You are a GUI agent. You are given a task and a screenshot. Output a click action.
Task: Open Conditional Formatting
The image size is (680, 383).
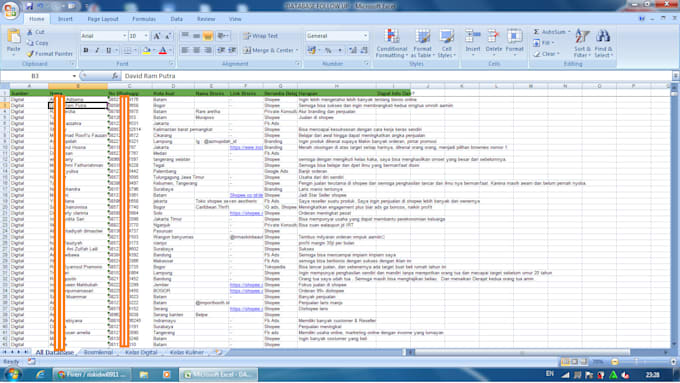(392, 43)
